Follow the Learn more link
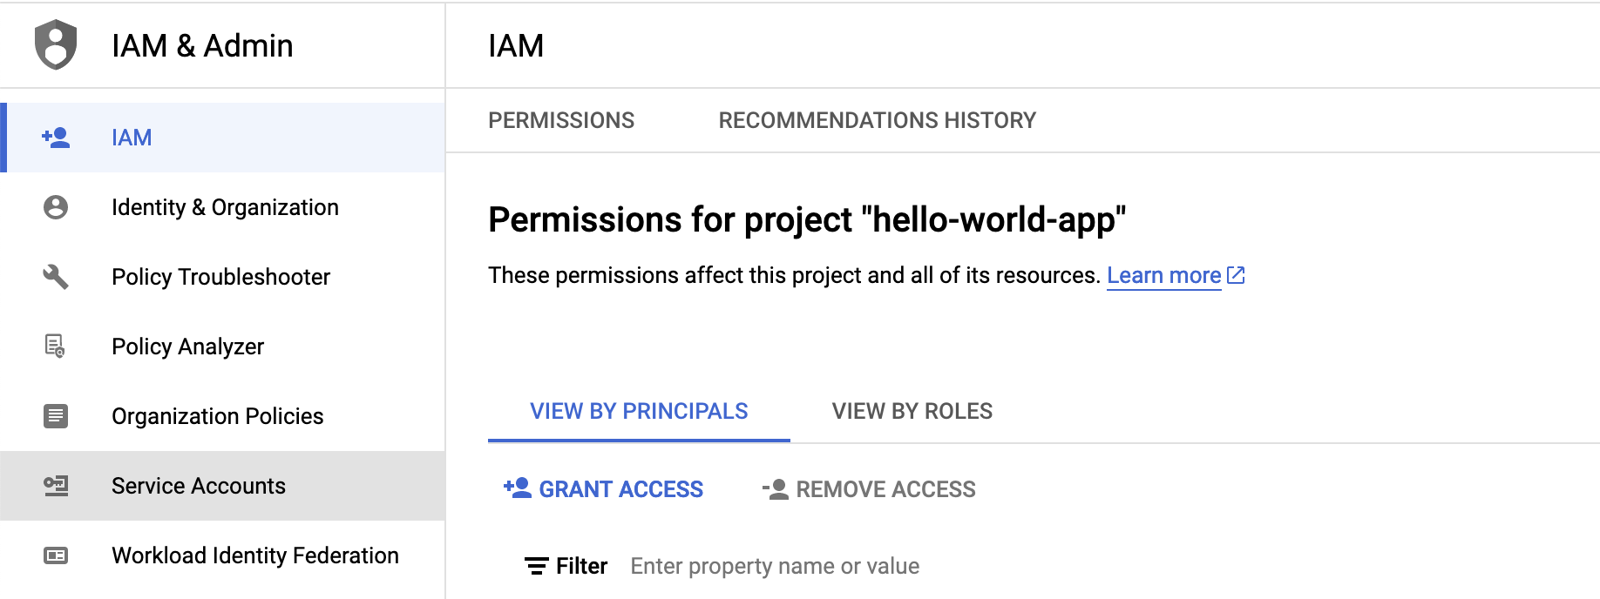This screenshot has height=599, width=1600. tap(1163, 276)
